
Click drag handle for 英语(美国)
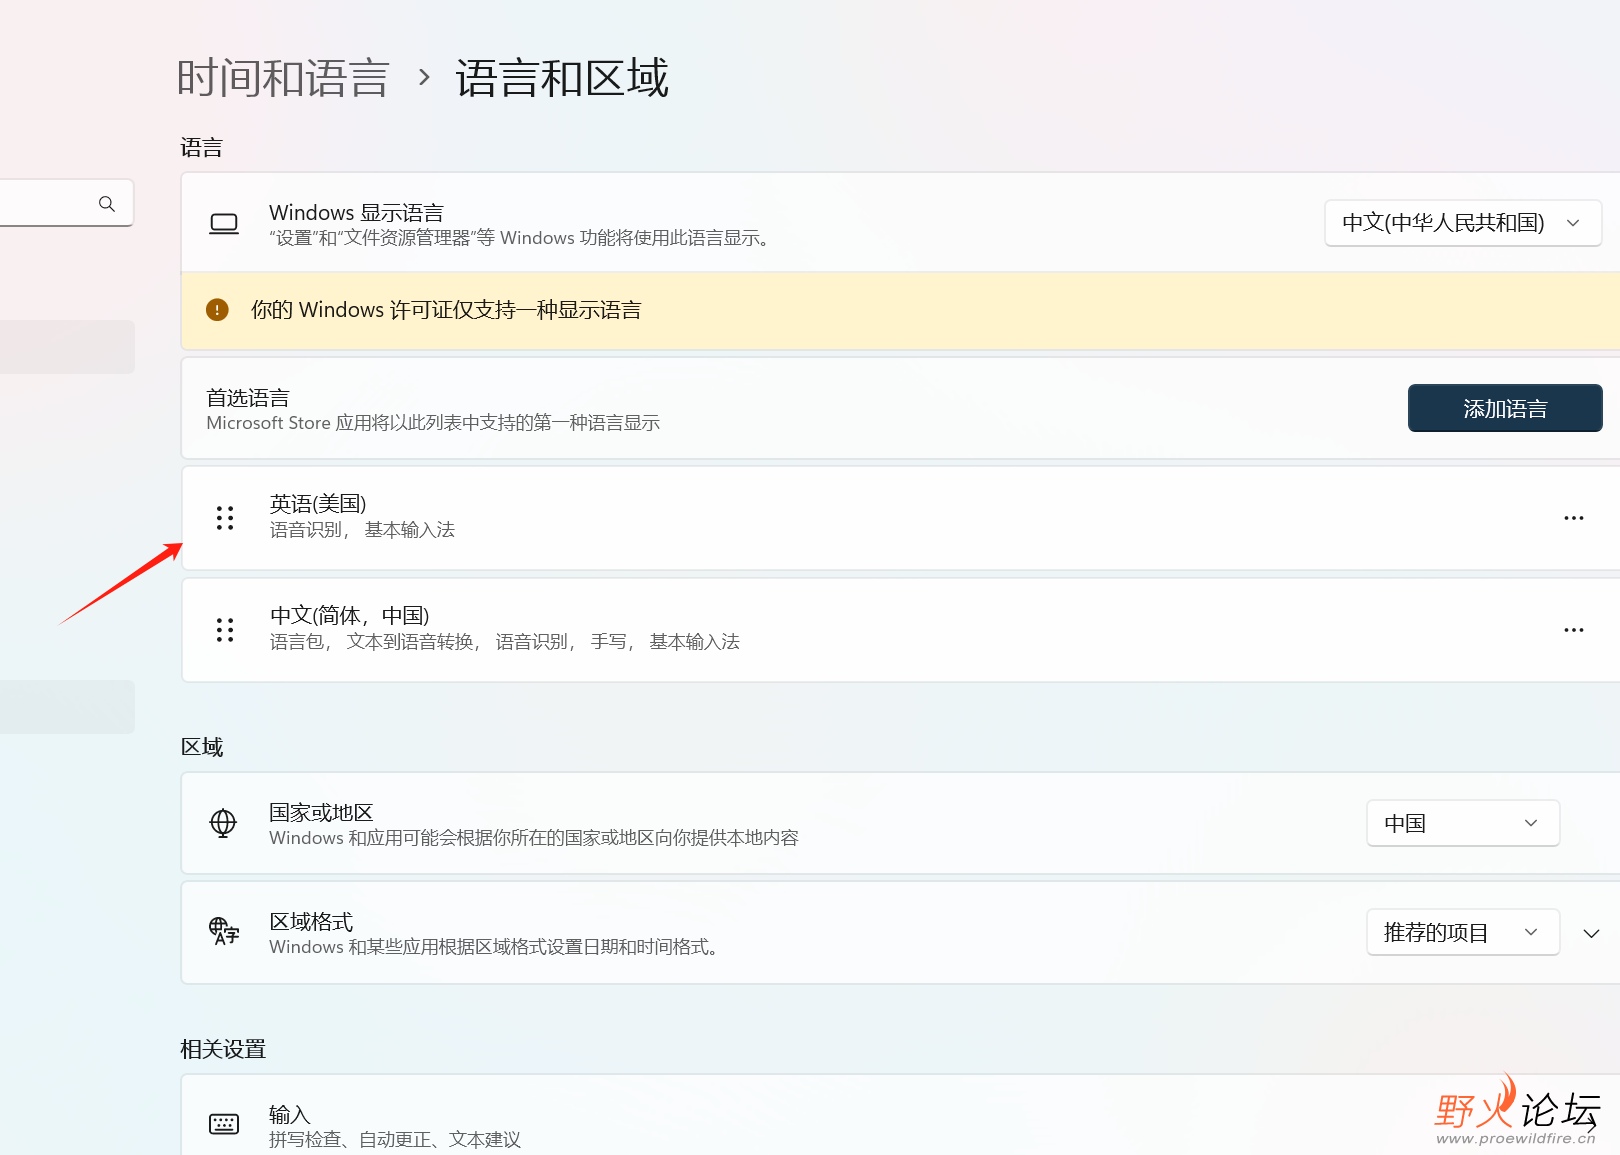225,518
